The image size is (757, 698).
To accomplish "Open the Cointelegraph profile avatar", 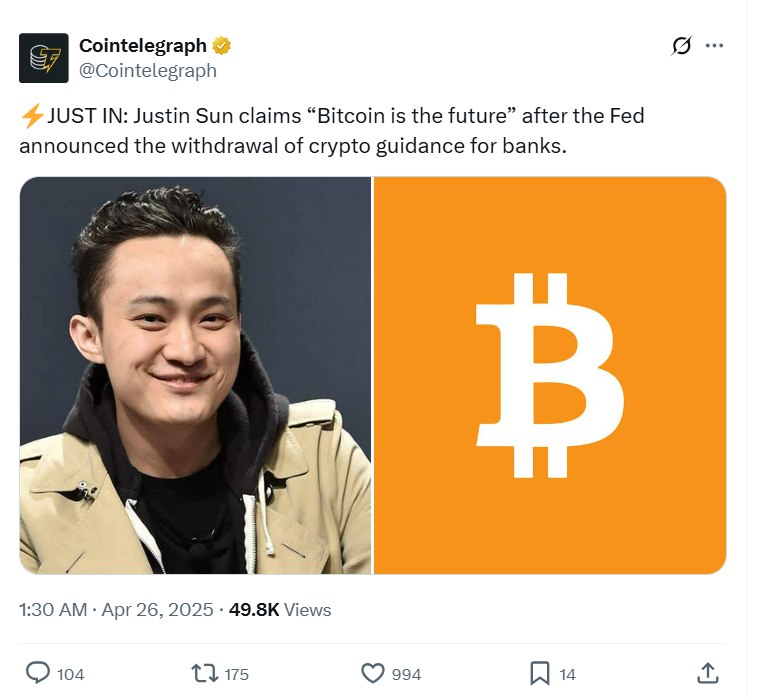I will [44, 58].
